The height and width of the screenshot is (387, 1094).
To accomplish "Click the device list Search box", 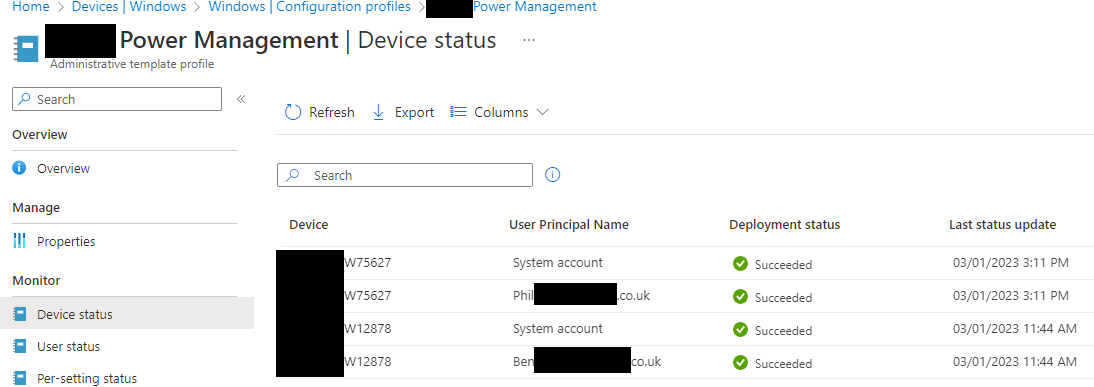I will pos(405,175).
